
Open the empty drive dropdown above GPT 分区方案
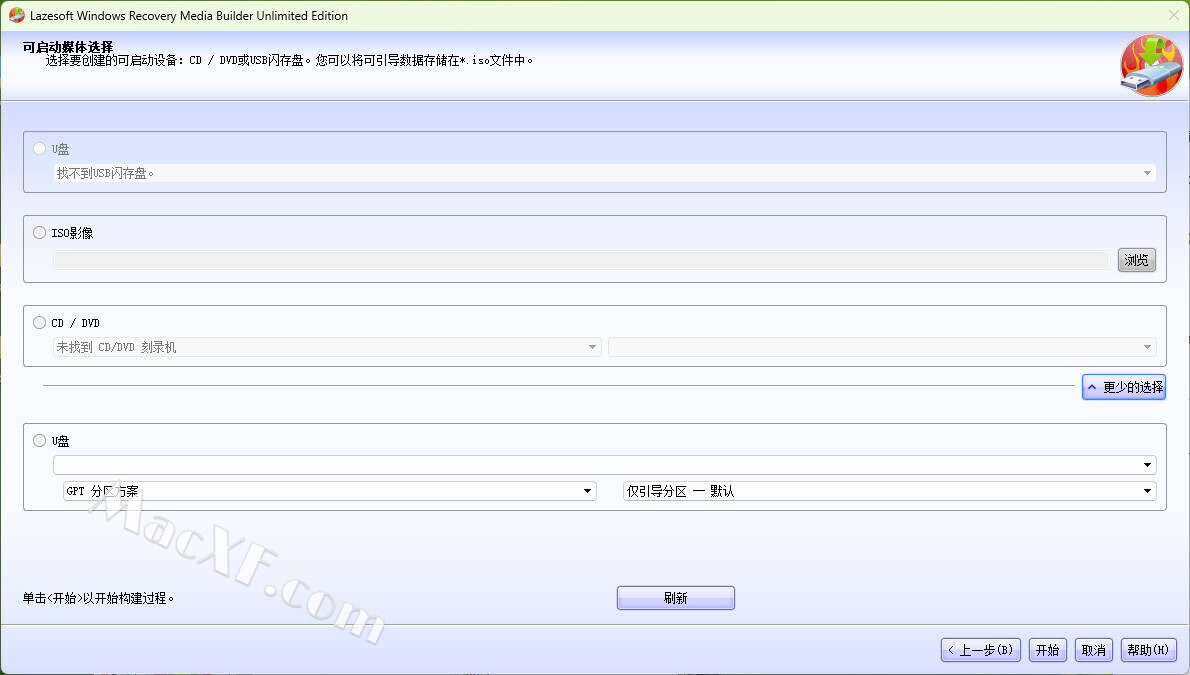605,465
